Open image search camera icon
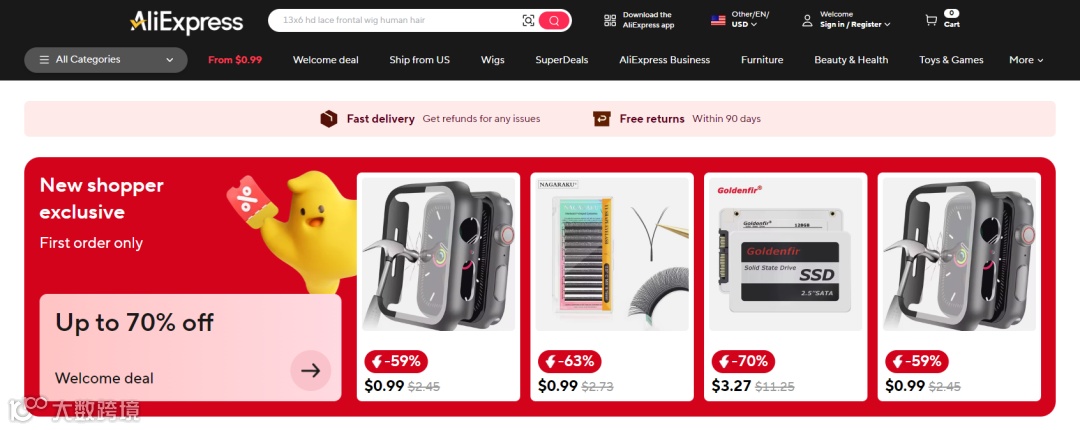 click(528, 21)
